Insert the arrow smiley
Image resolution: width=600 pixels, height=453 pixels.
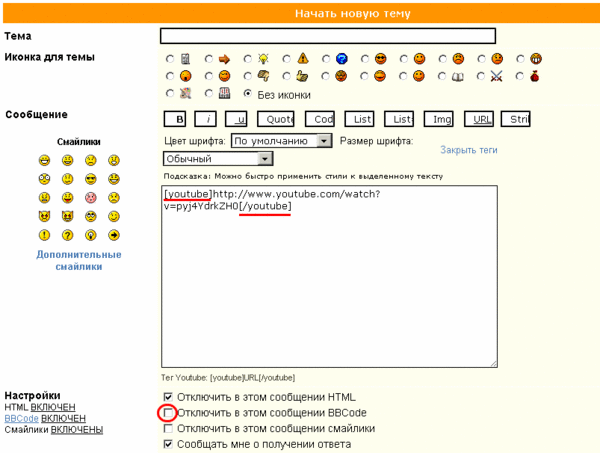(114, 236)
